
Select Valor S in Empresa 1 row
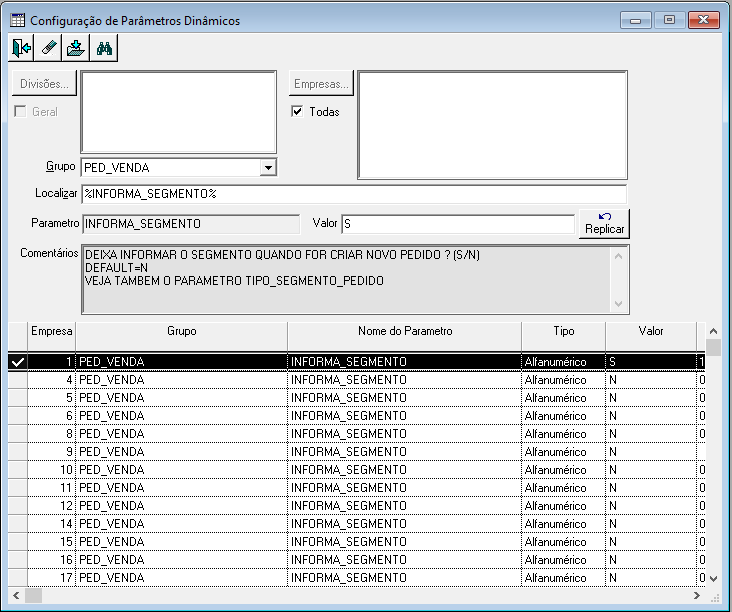pyautogui.click(x=651, y=362)
